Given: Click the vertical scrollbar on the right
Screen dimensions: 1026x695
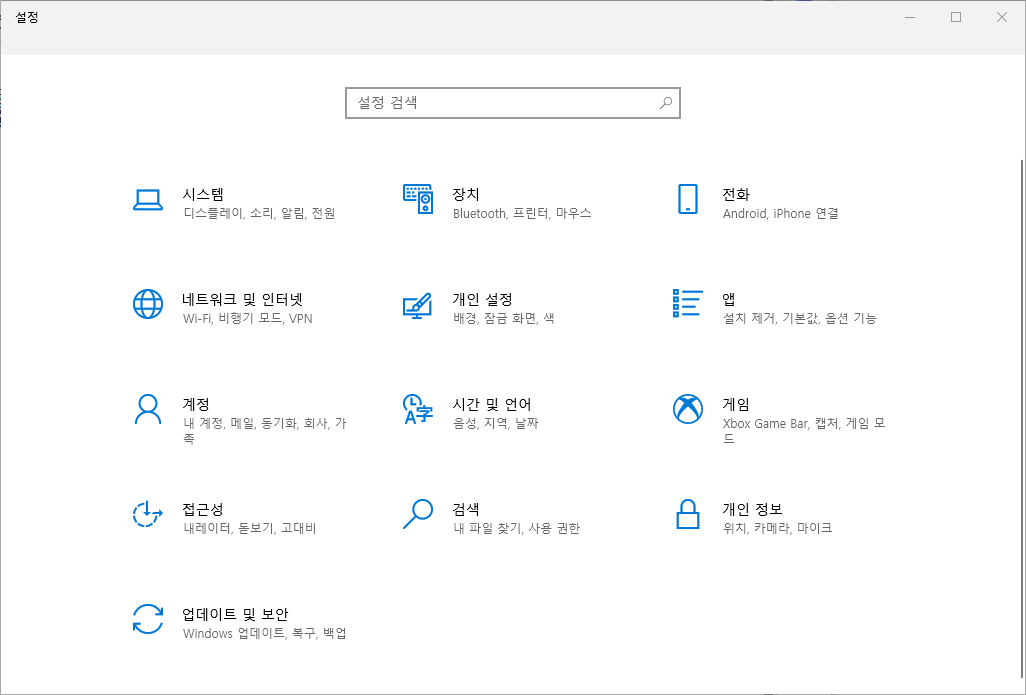Looking at the screenshot, I should [1022, 419].
